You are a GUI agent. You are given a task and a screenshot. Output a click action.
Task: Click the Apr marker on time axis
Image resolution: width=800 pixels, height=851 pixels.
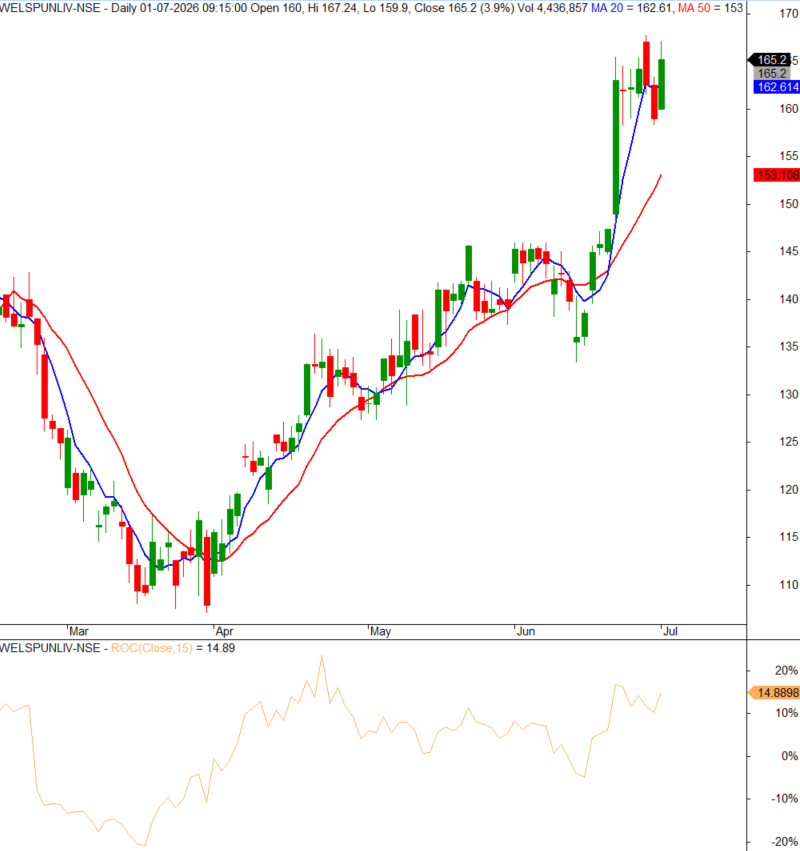pos(224,631)
